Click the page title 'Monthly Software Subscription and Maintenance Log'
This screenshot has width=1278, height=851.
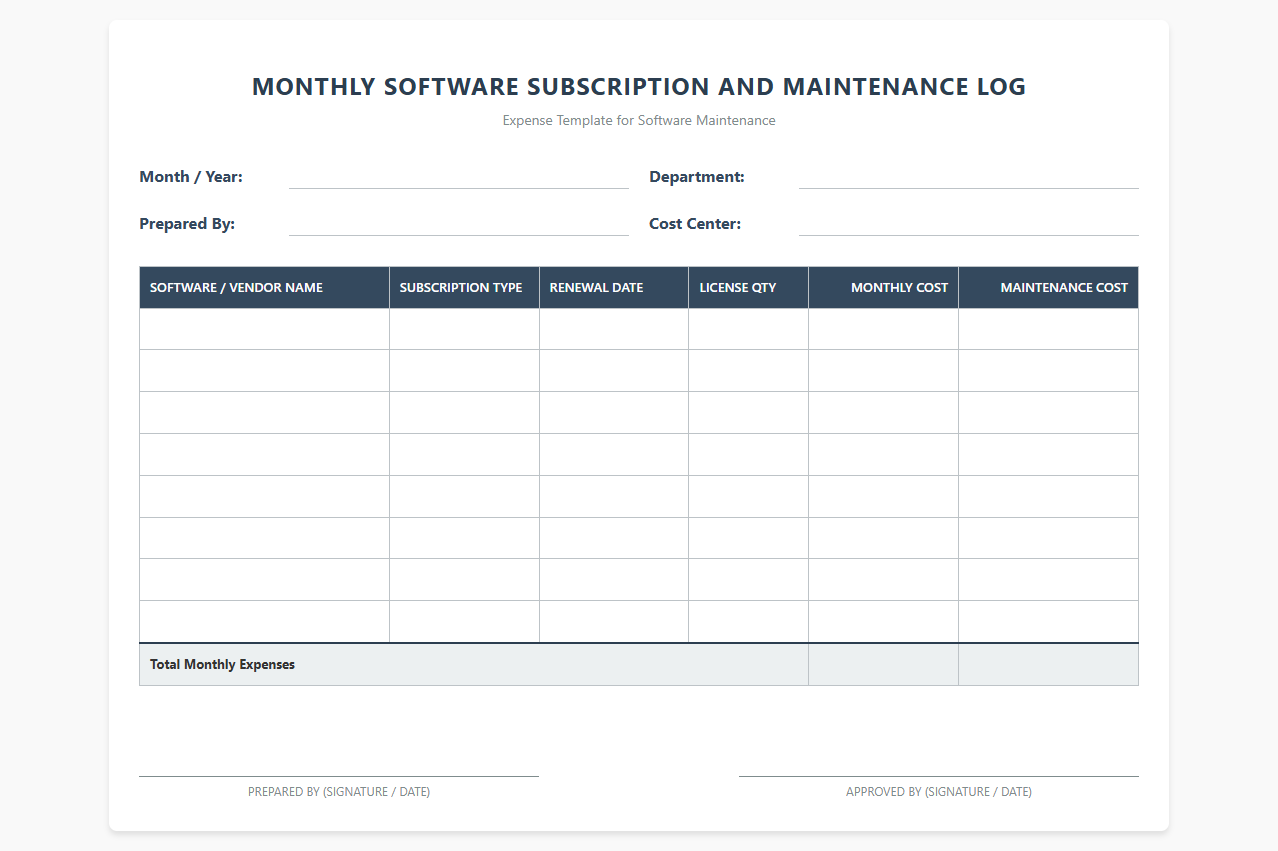(639, 87)
